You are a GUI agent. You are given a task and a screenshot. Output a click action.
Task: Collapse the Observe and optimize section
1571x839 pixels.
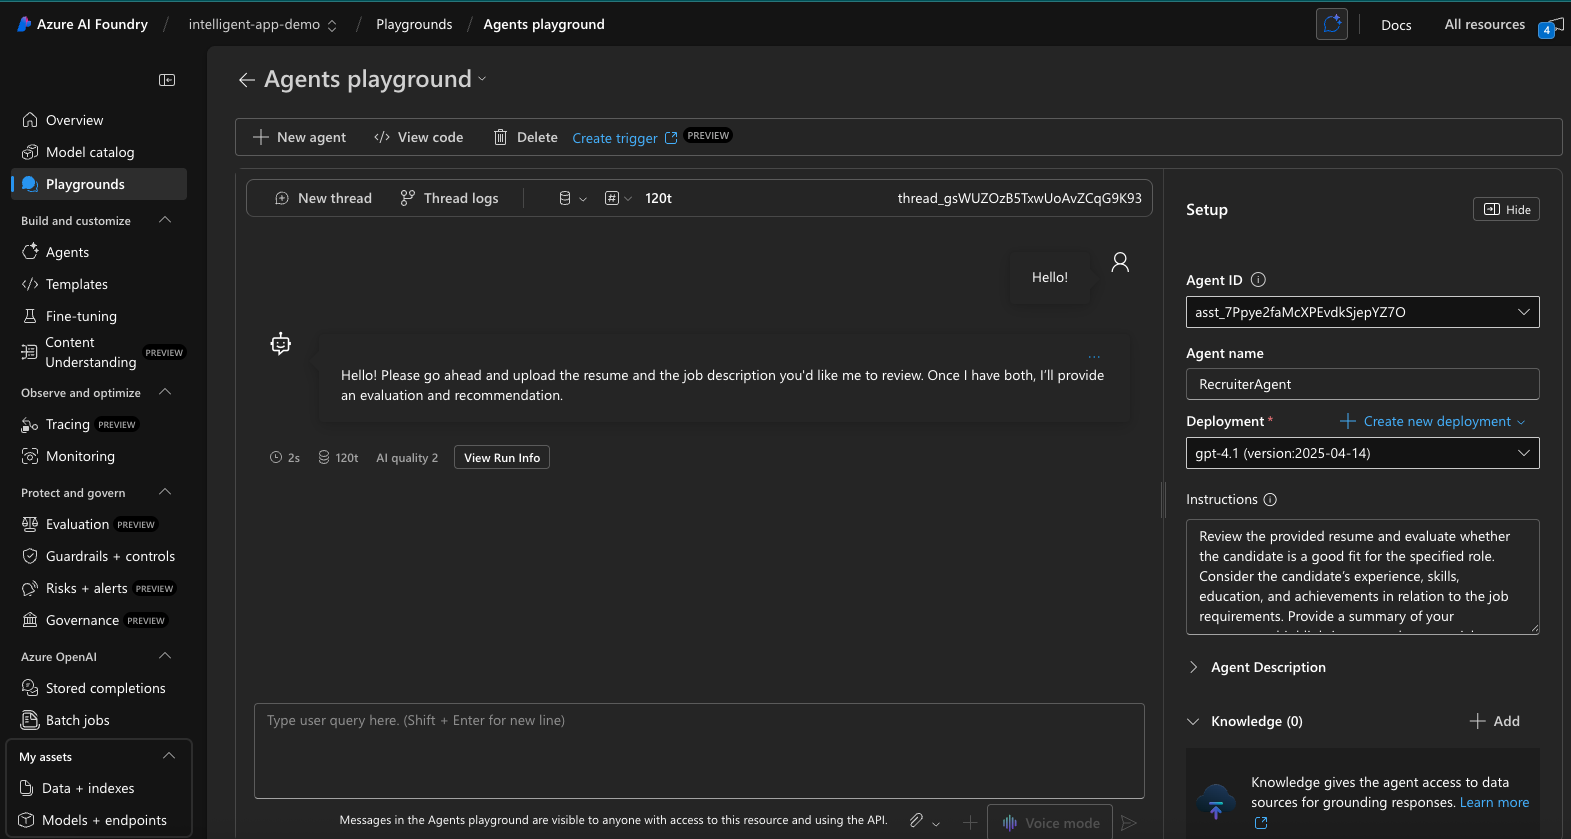click(166, 392)
